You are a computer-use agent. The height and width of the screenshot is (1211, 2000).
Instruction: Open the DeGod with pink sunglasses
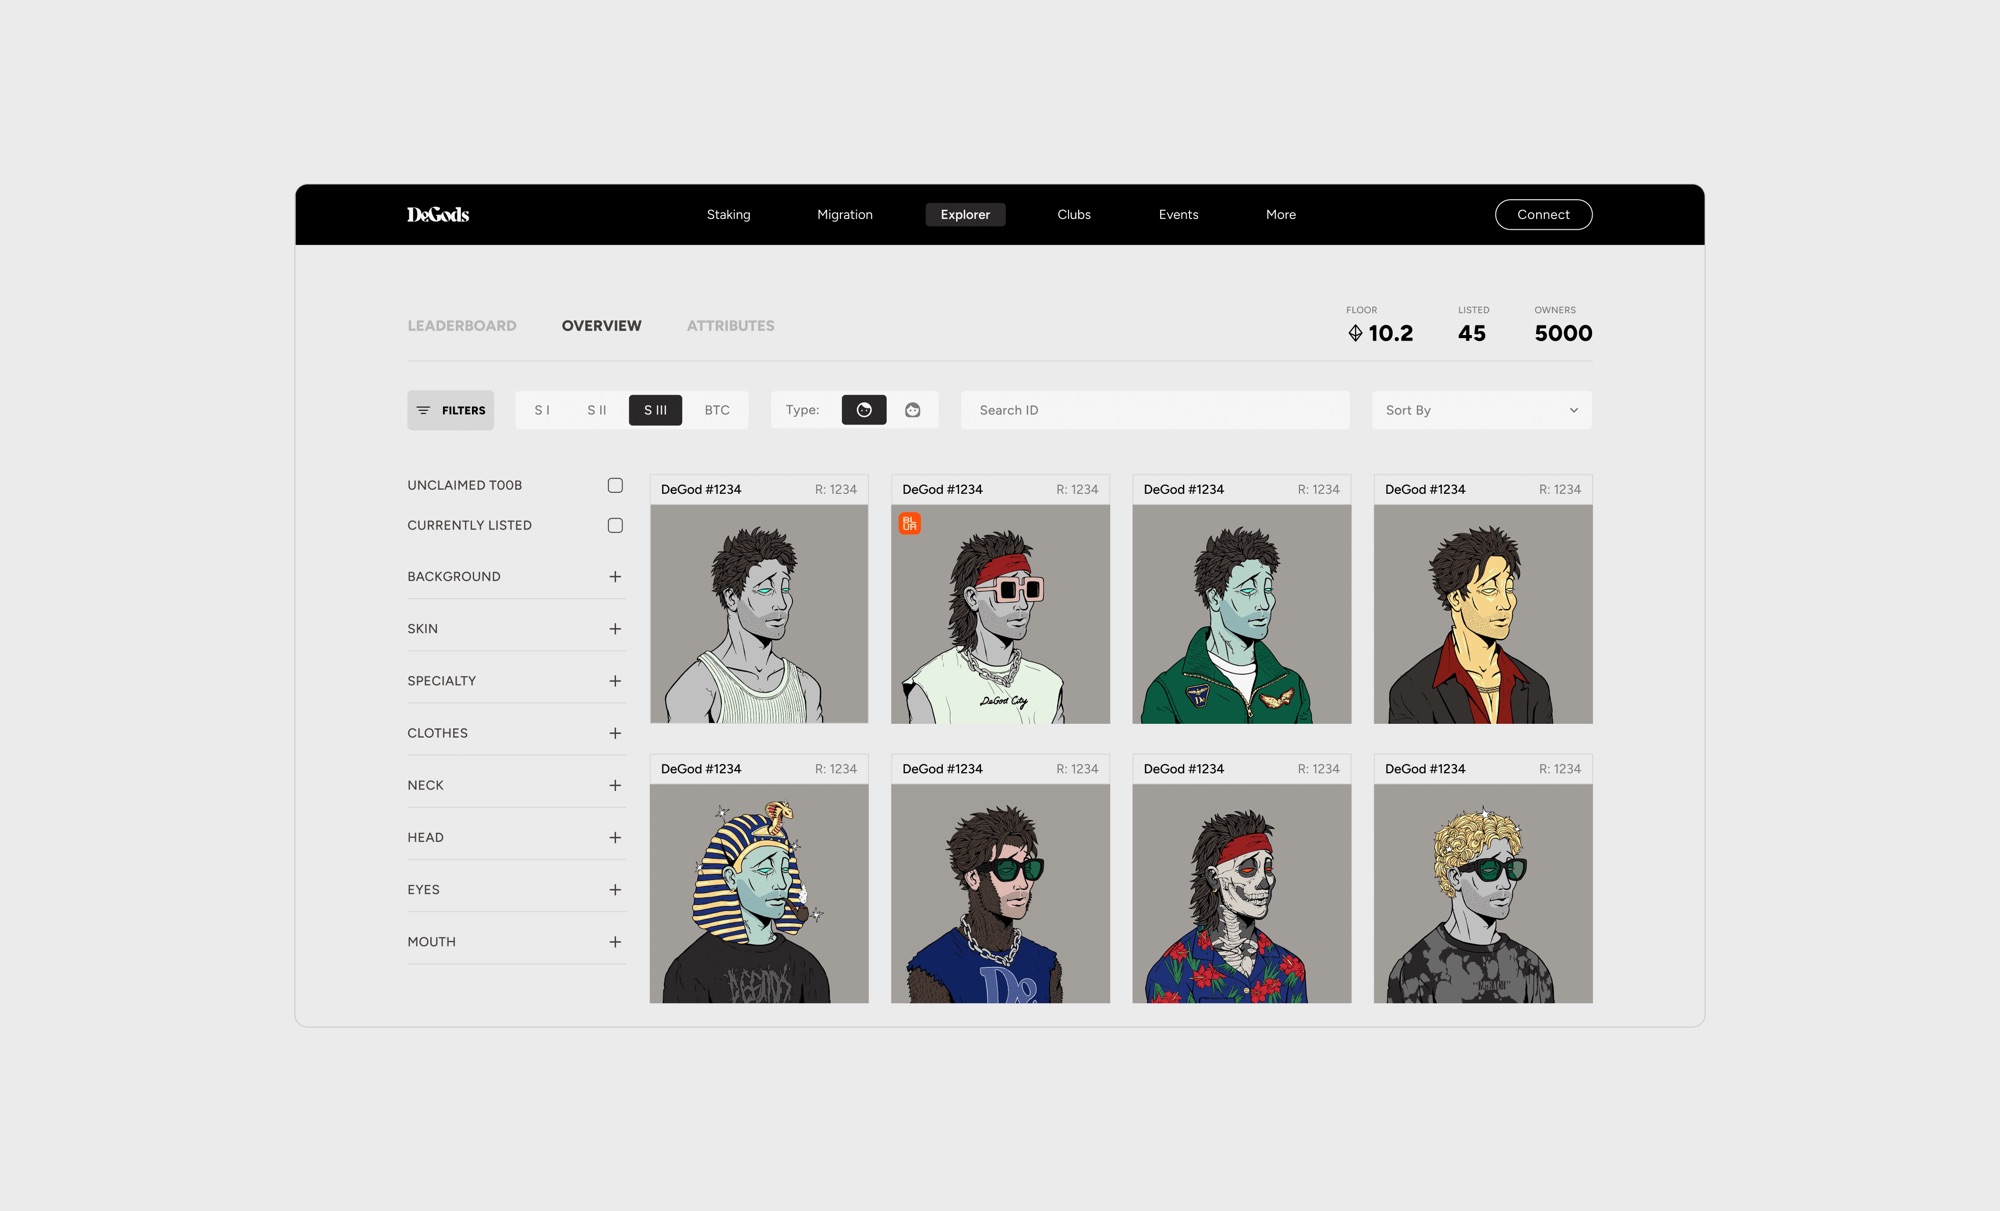[1000, 599]
